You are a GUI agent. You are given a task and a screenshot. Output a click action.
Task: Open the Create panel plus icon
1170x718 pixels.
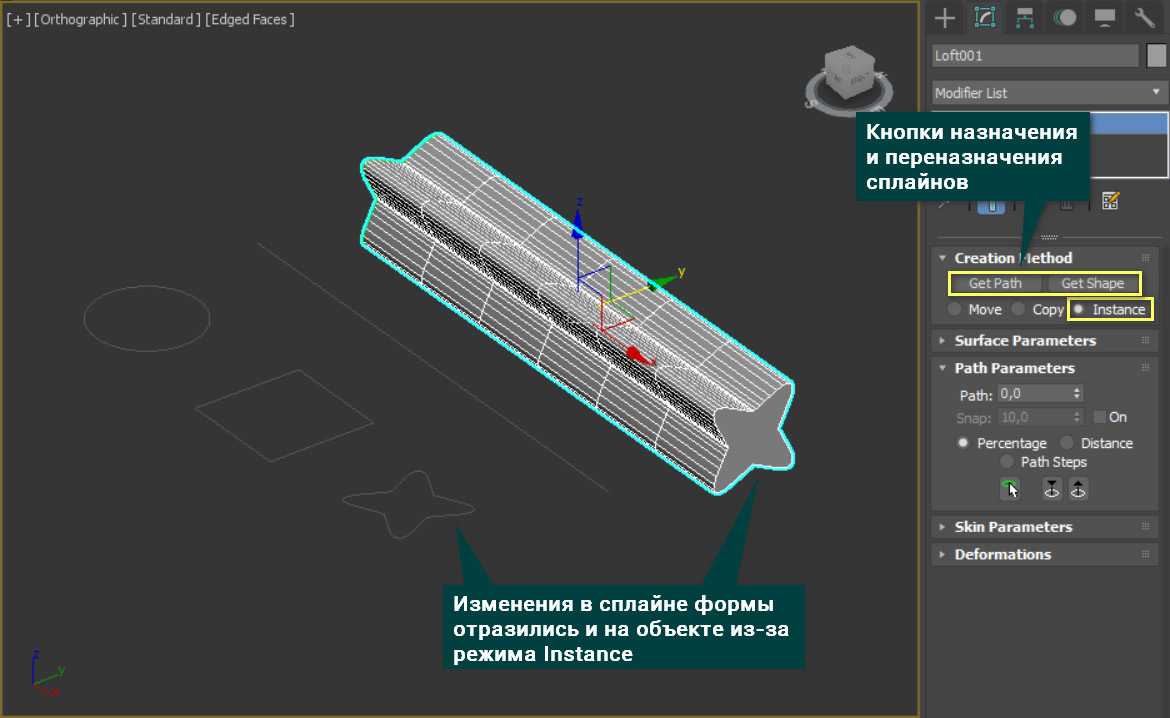tap(945, 17)
